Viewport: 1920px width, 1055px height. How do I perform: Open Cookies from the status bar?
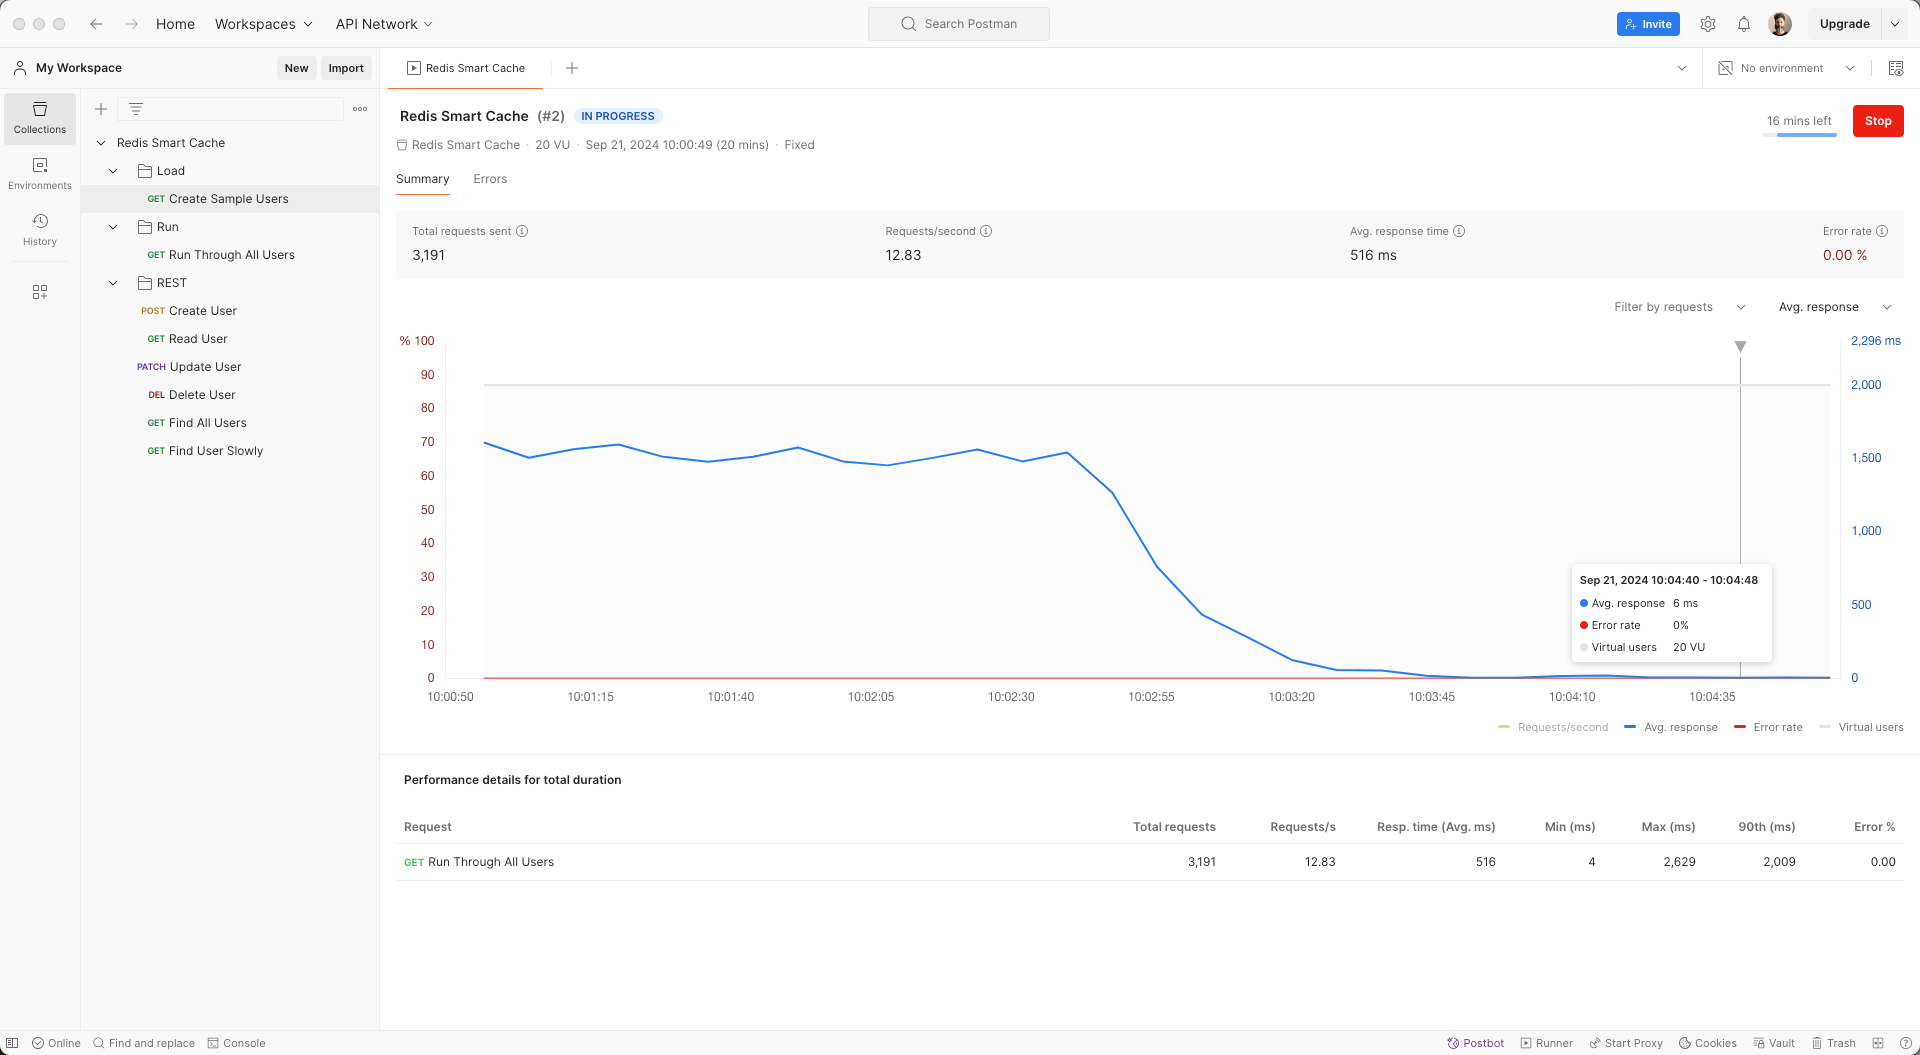(x=1707, y=1043)
